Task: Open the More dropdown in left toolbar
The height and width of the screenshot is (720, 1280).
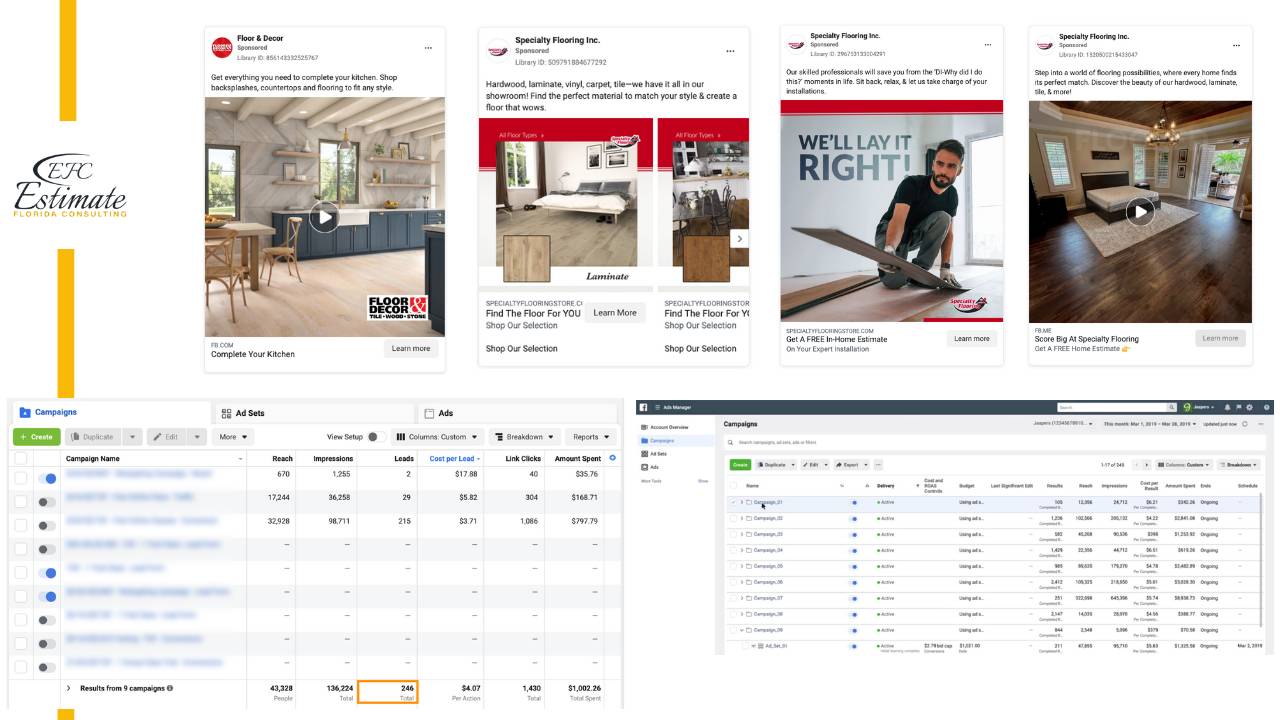Action: pyautogui.click(x=232, y=437)
